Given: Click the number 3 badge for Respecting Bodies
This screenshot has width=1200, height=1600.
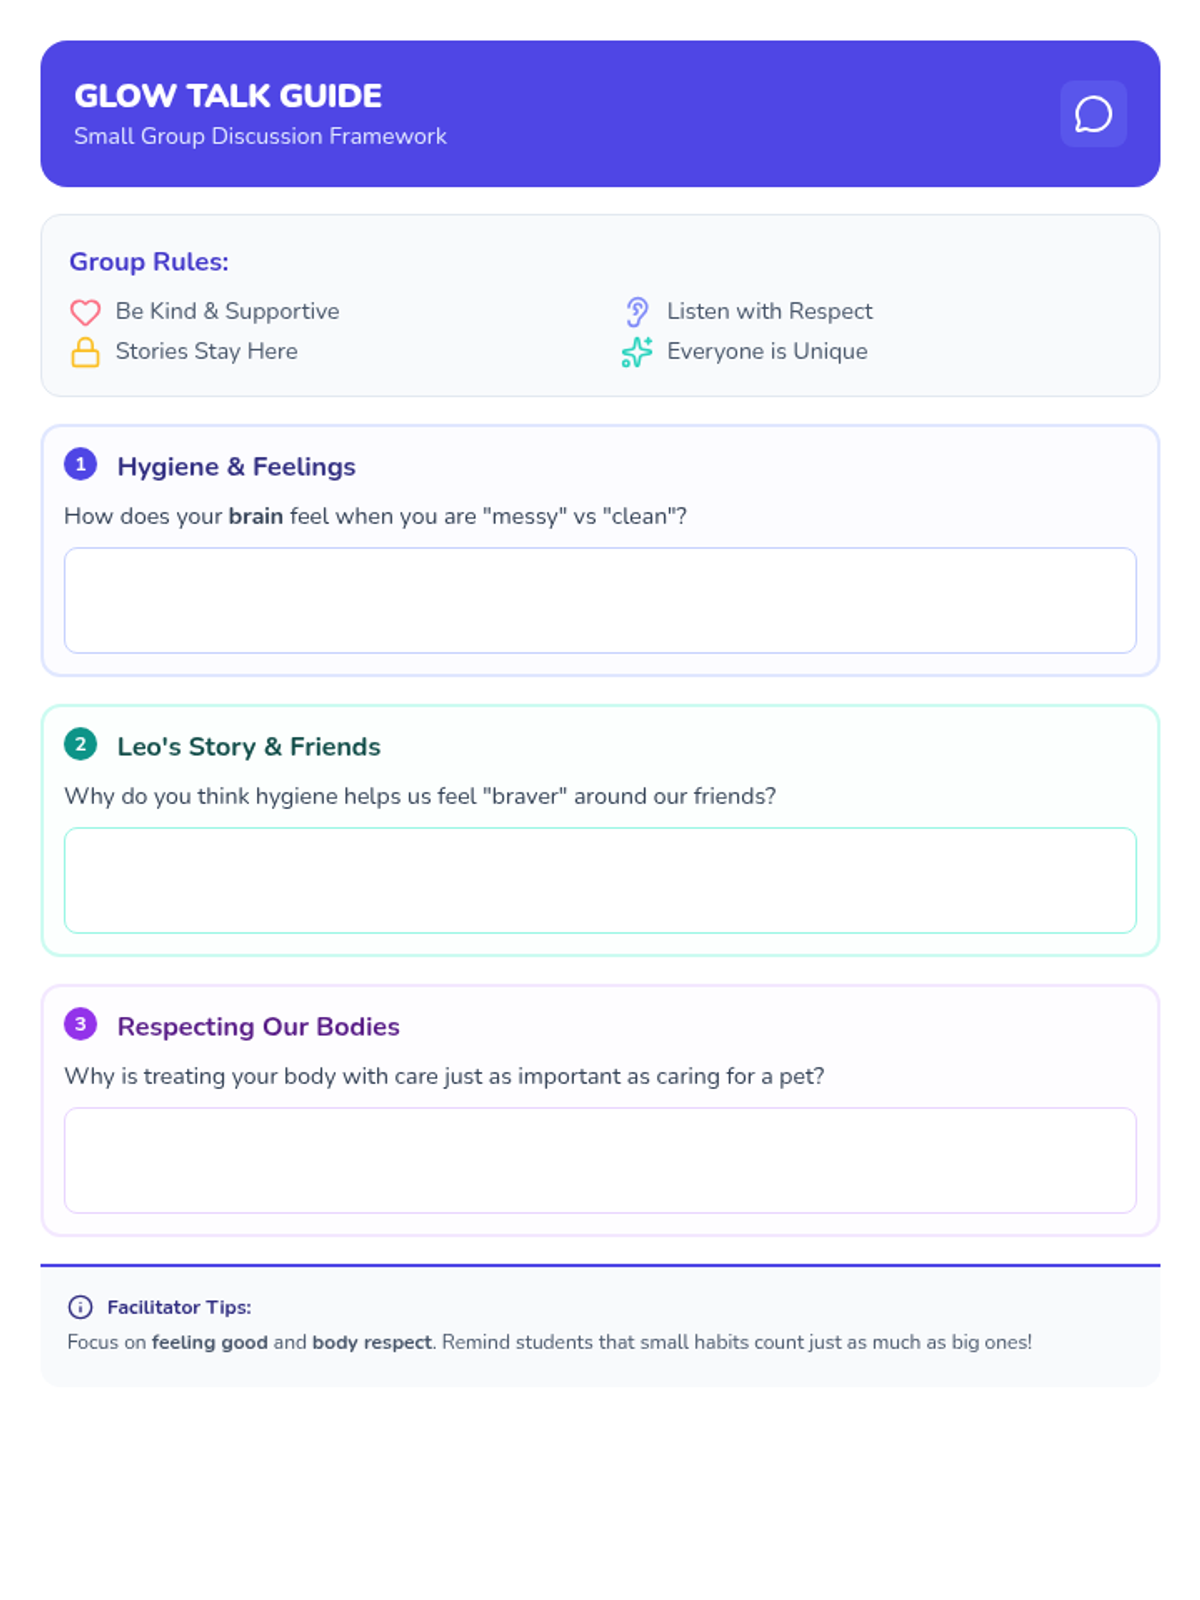Looking at the screenshot, I should (x=80, y=1024).
